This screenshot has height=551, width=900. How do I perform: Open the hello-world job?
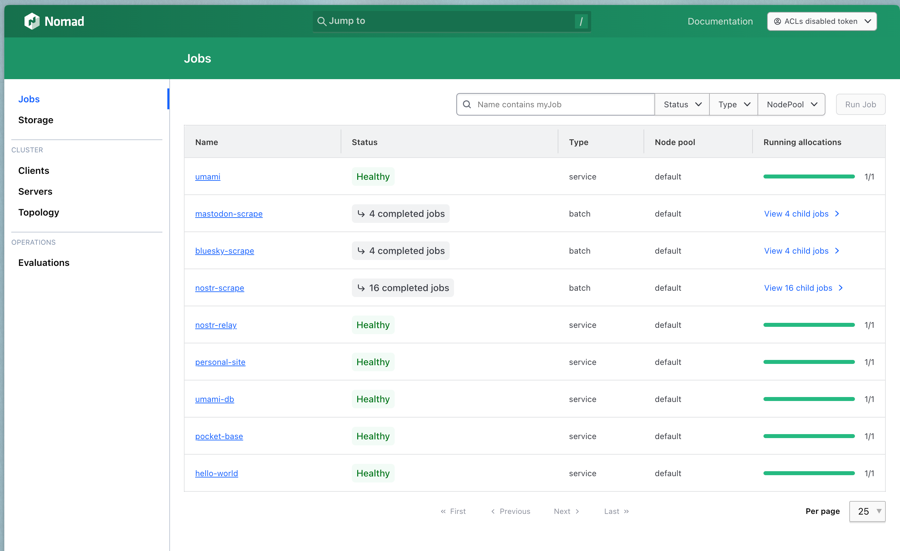[x=216, y=474]
